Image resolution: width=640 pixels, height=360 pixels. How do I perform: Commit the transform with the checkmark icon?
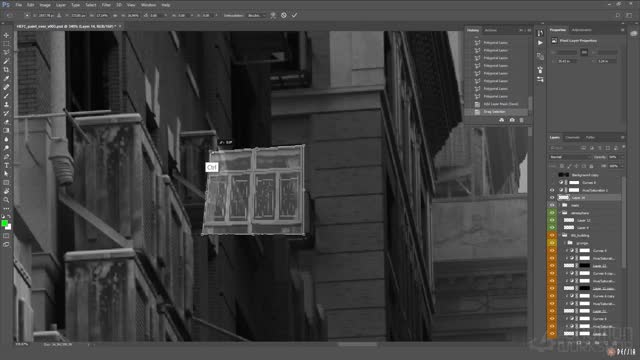coord(294,15)
